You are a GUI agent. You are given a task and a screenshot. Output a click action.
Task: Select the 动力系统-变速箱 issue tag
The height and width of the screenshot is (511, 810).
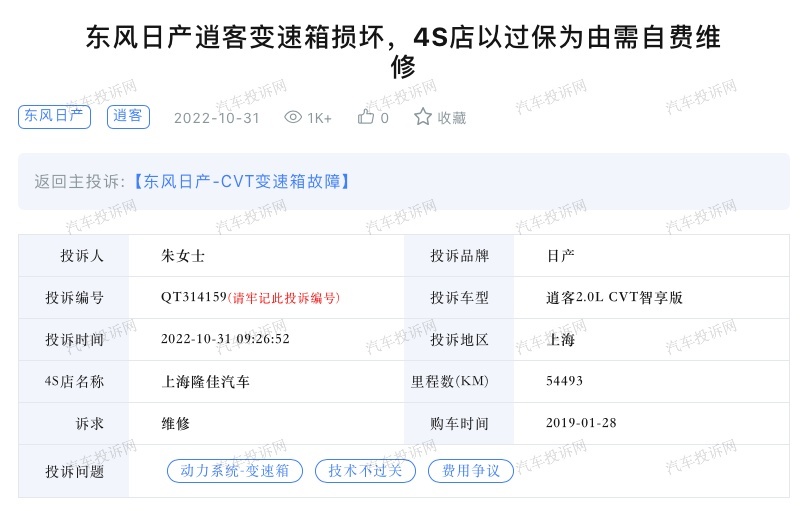coord(235,471)
